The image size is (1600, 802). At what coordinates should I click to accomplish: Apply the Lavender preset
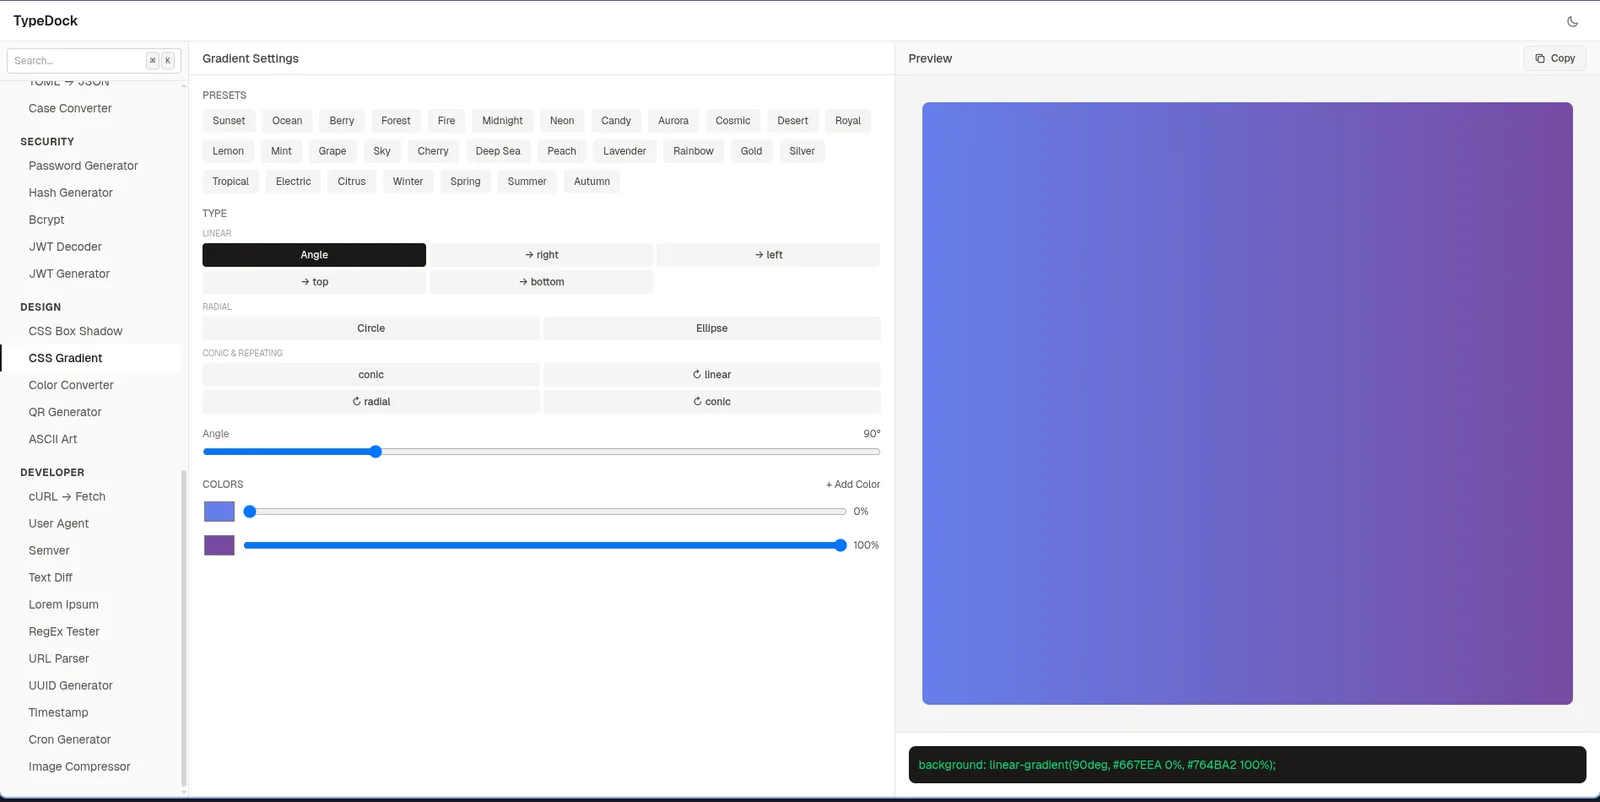click(x=625, y=151)
